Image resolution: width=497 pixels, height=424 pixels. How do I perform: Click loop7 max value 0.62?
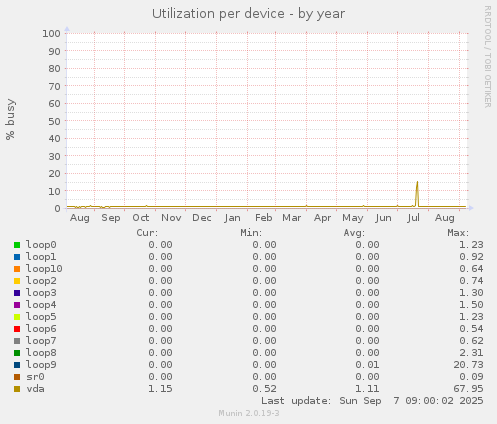coord(471,341)
